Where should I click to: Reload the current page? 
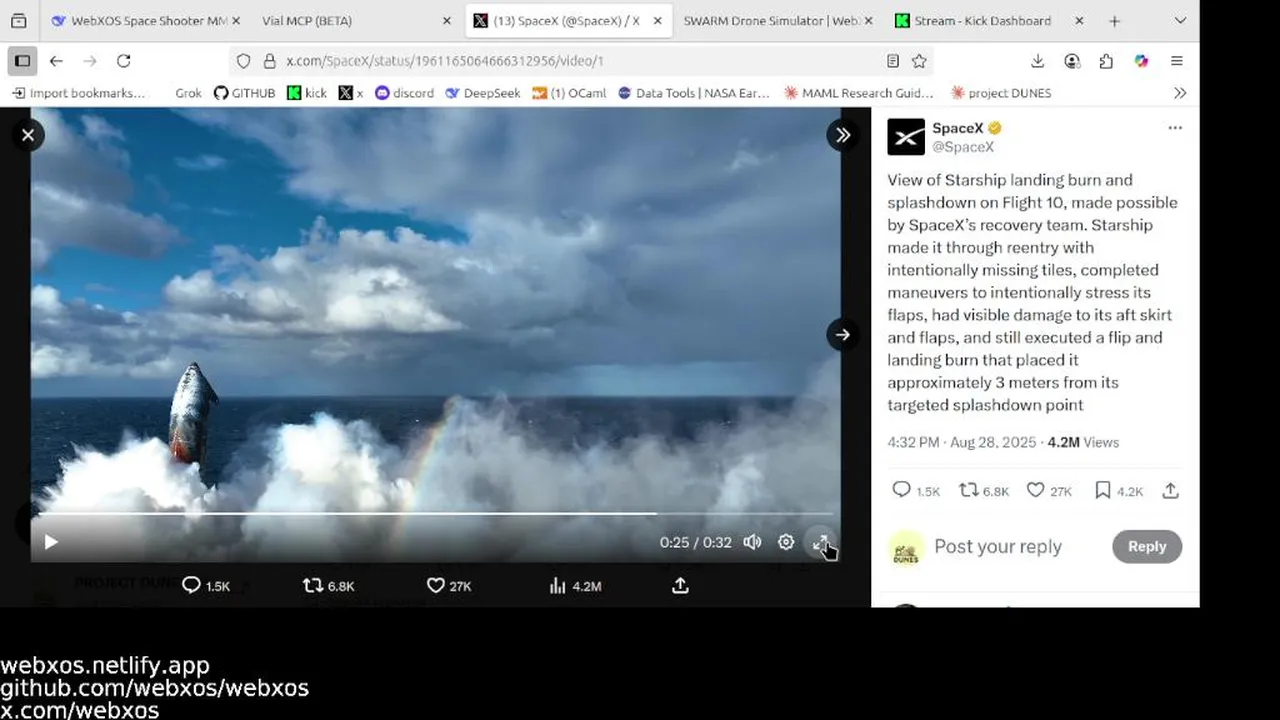click(123, 61)
